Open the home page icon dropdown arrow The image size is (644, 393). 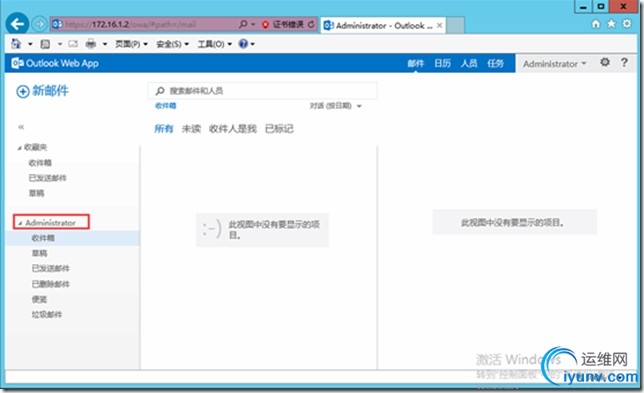(30, 44)
